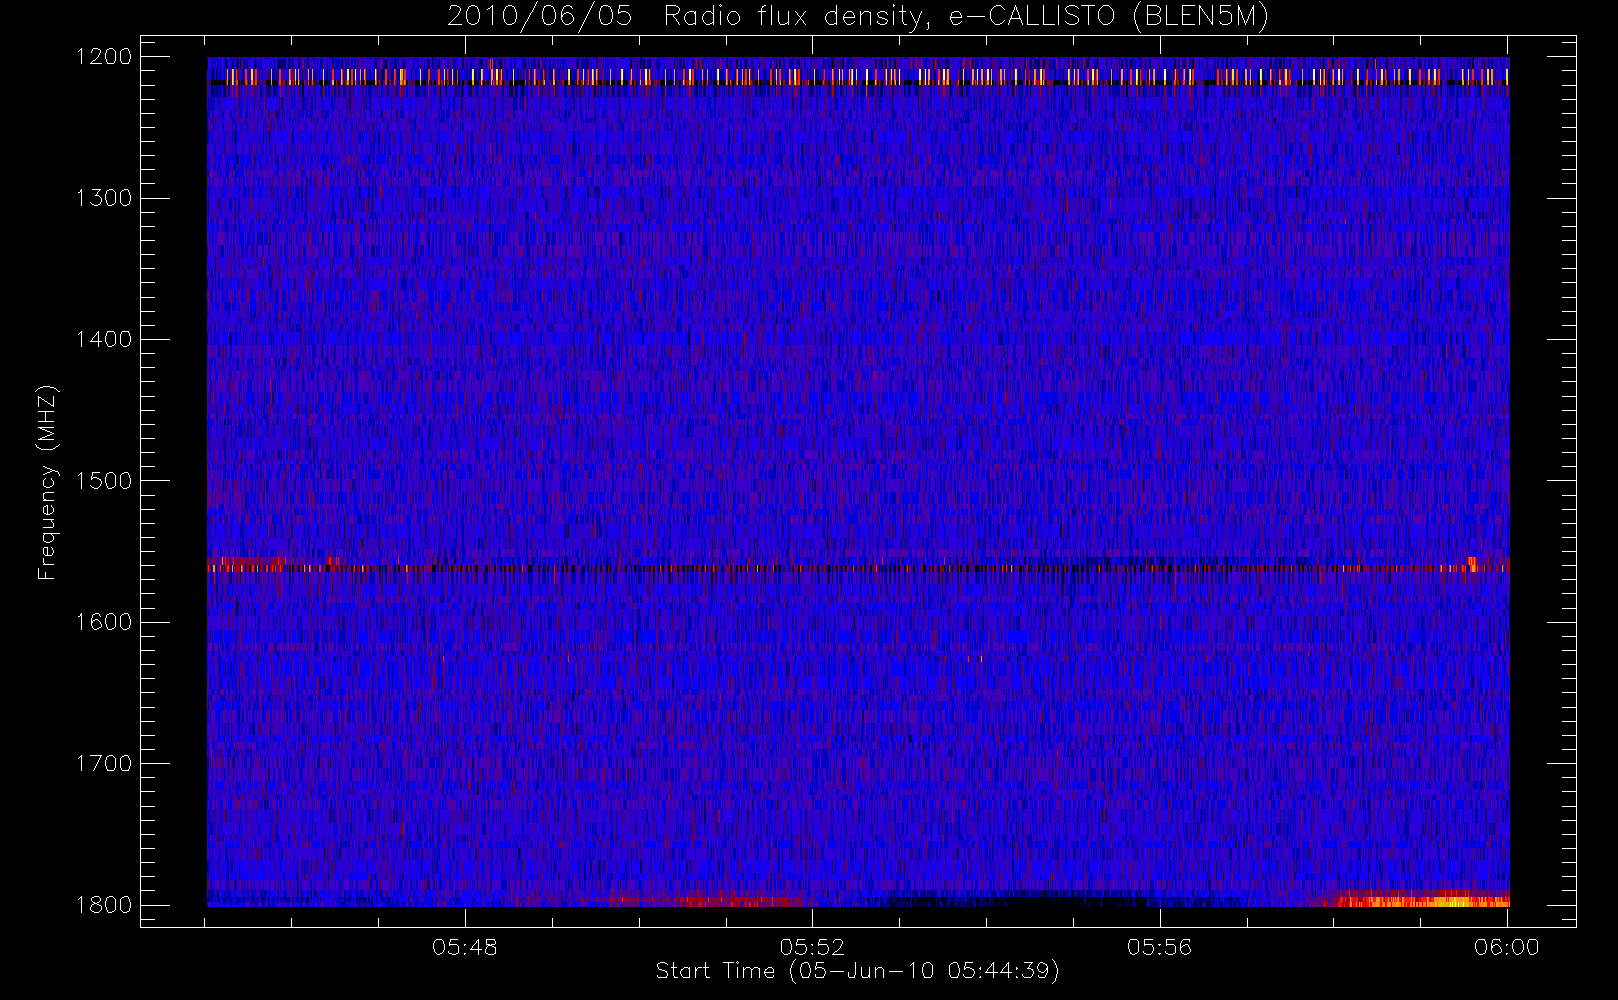
Task: Click the yellow-striped interference band near 1215 MHz
Action: pyautogui.click(x=858, y=76)
